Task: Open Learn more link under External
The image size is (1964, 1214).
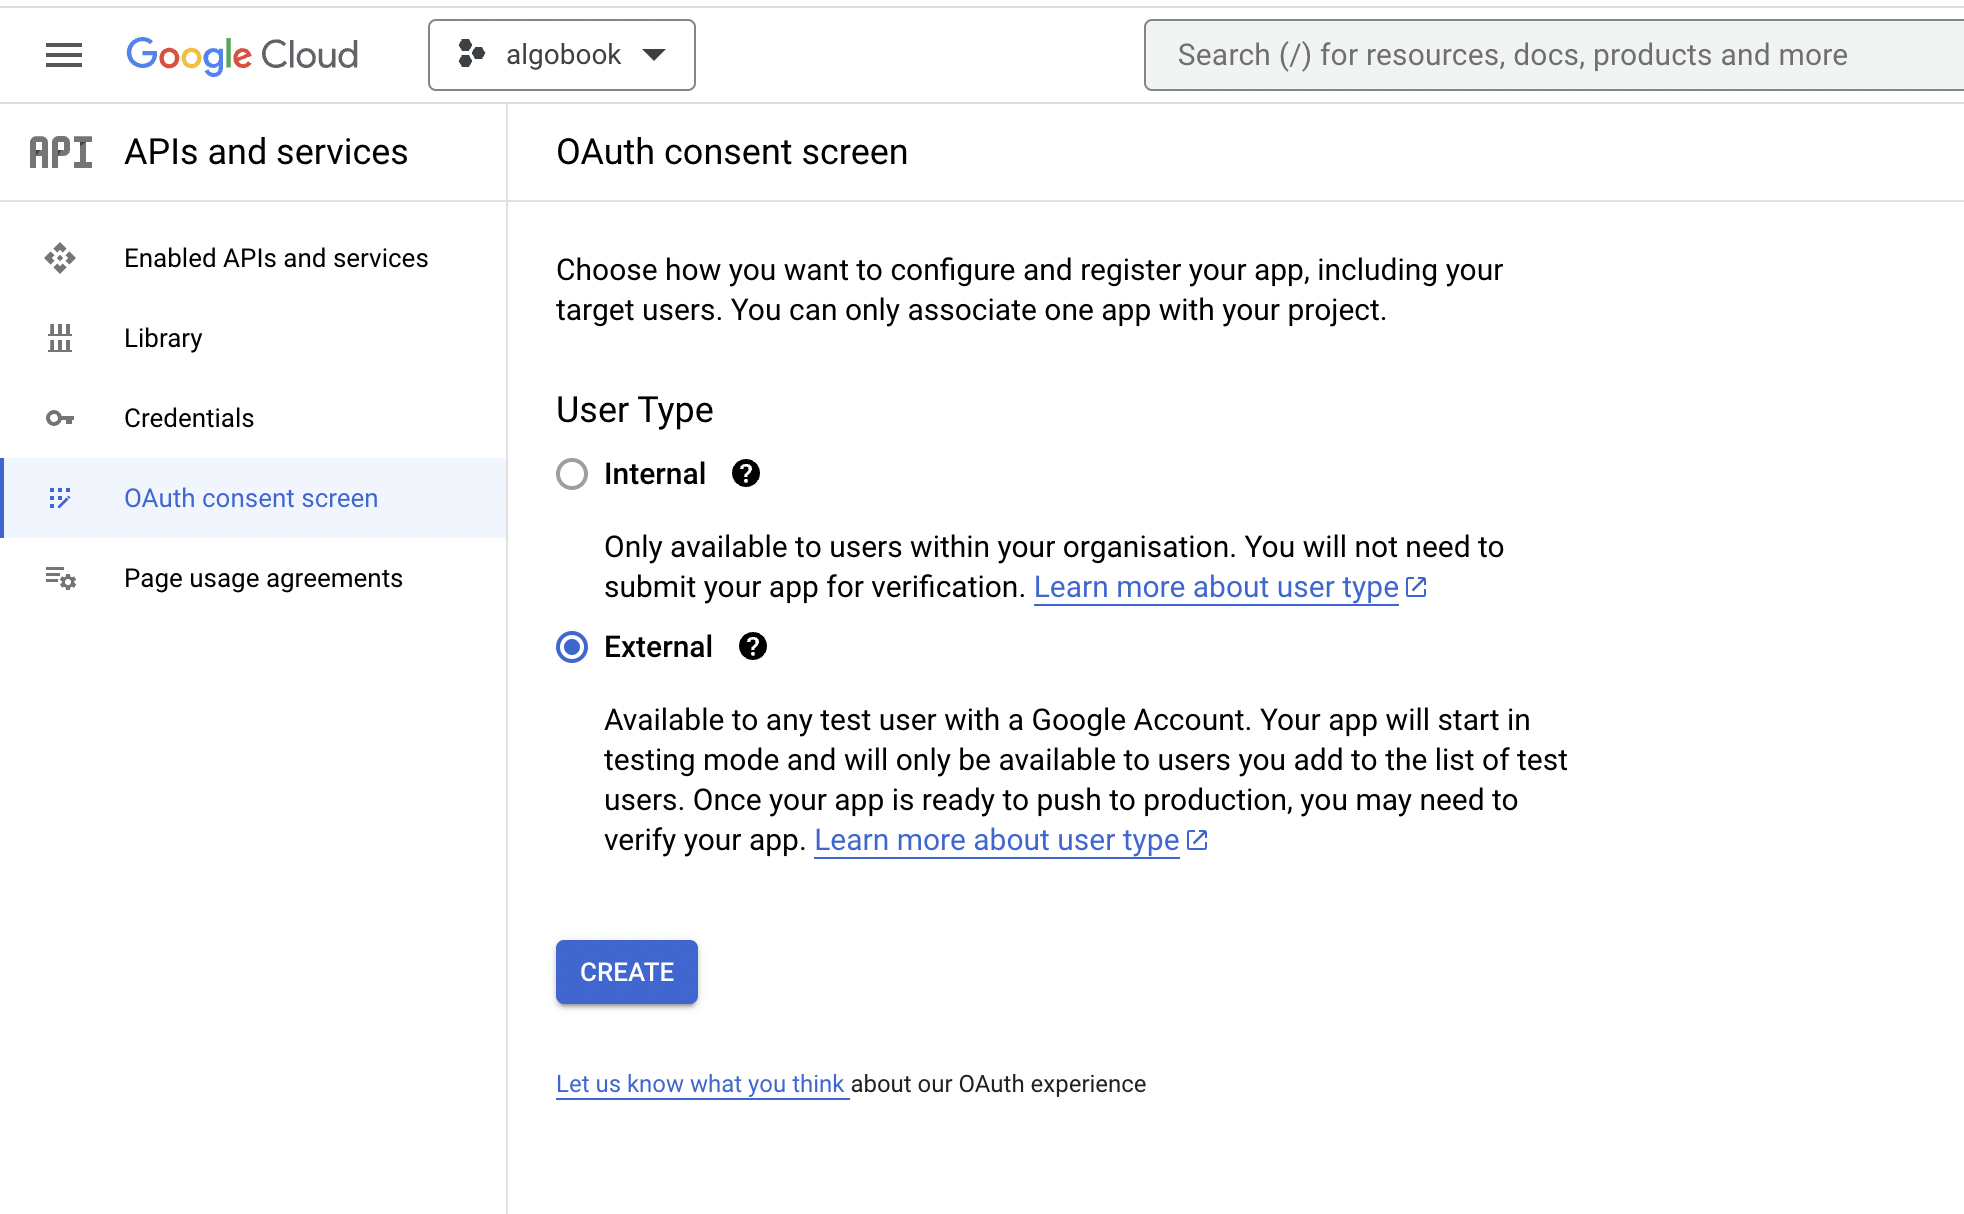Action: coord(997,840)
